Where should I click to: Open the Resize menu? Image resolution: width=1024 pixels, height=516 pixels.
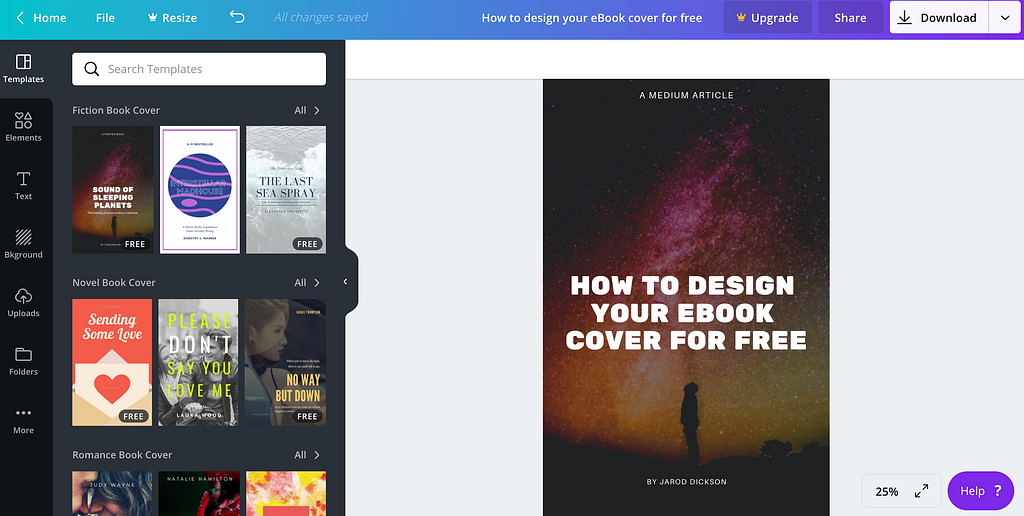[173, 18]
